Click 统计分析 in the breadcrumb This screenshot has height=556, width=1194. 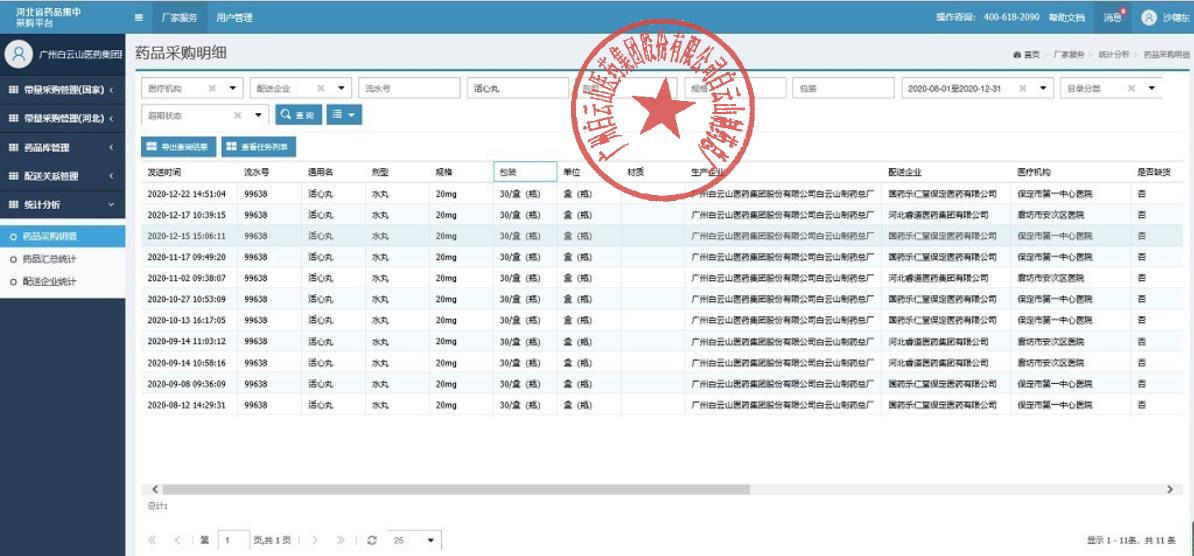(x=1113, y=55)
